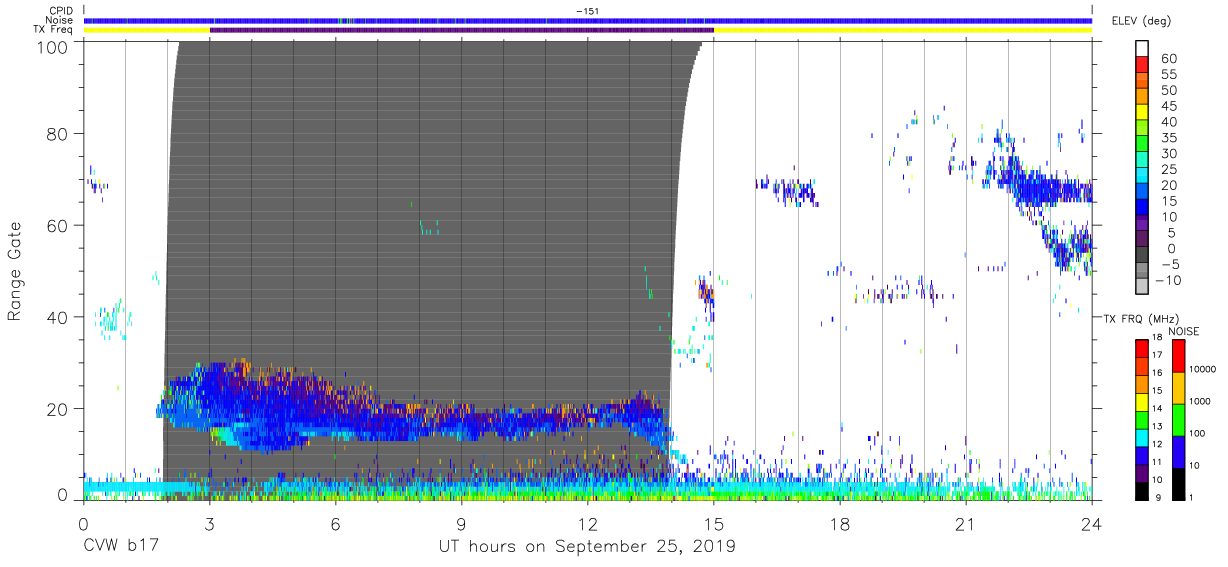Click the 100 tick label on Range Gate axis
The height and width of the screenshot is (567, 1228).
tap(53, 46)
